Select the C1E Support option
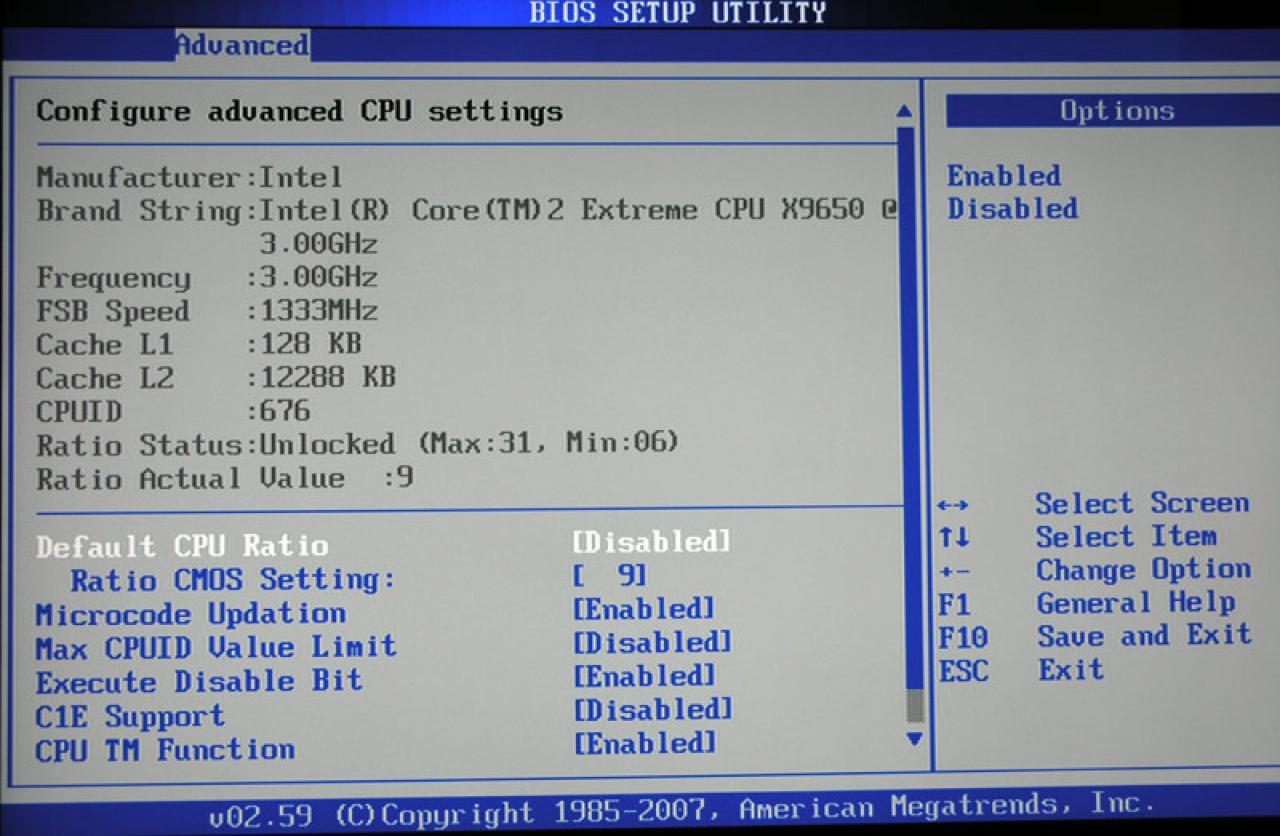The height and width of the screenshot is (836, 1280). click(130, 716)
